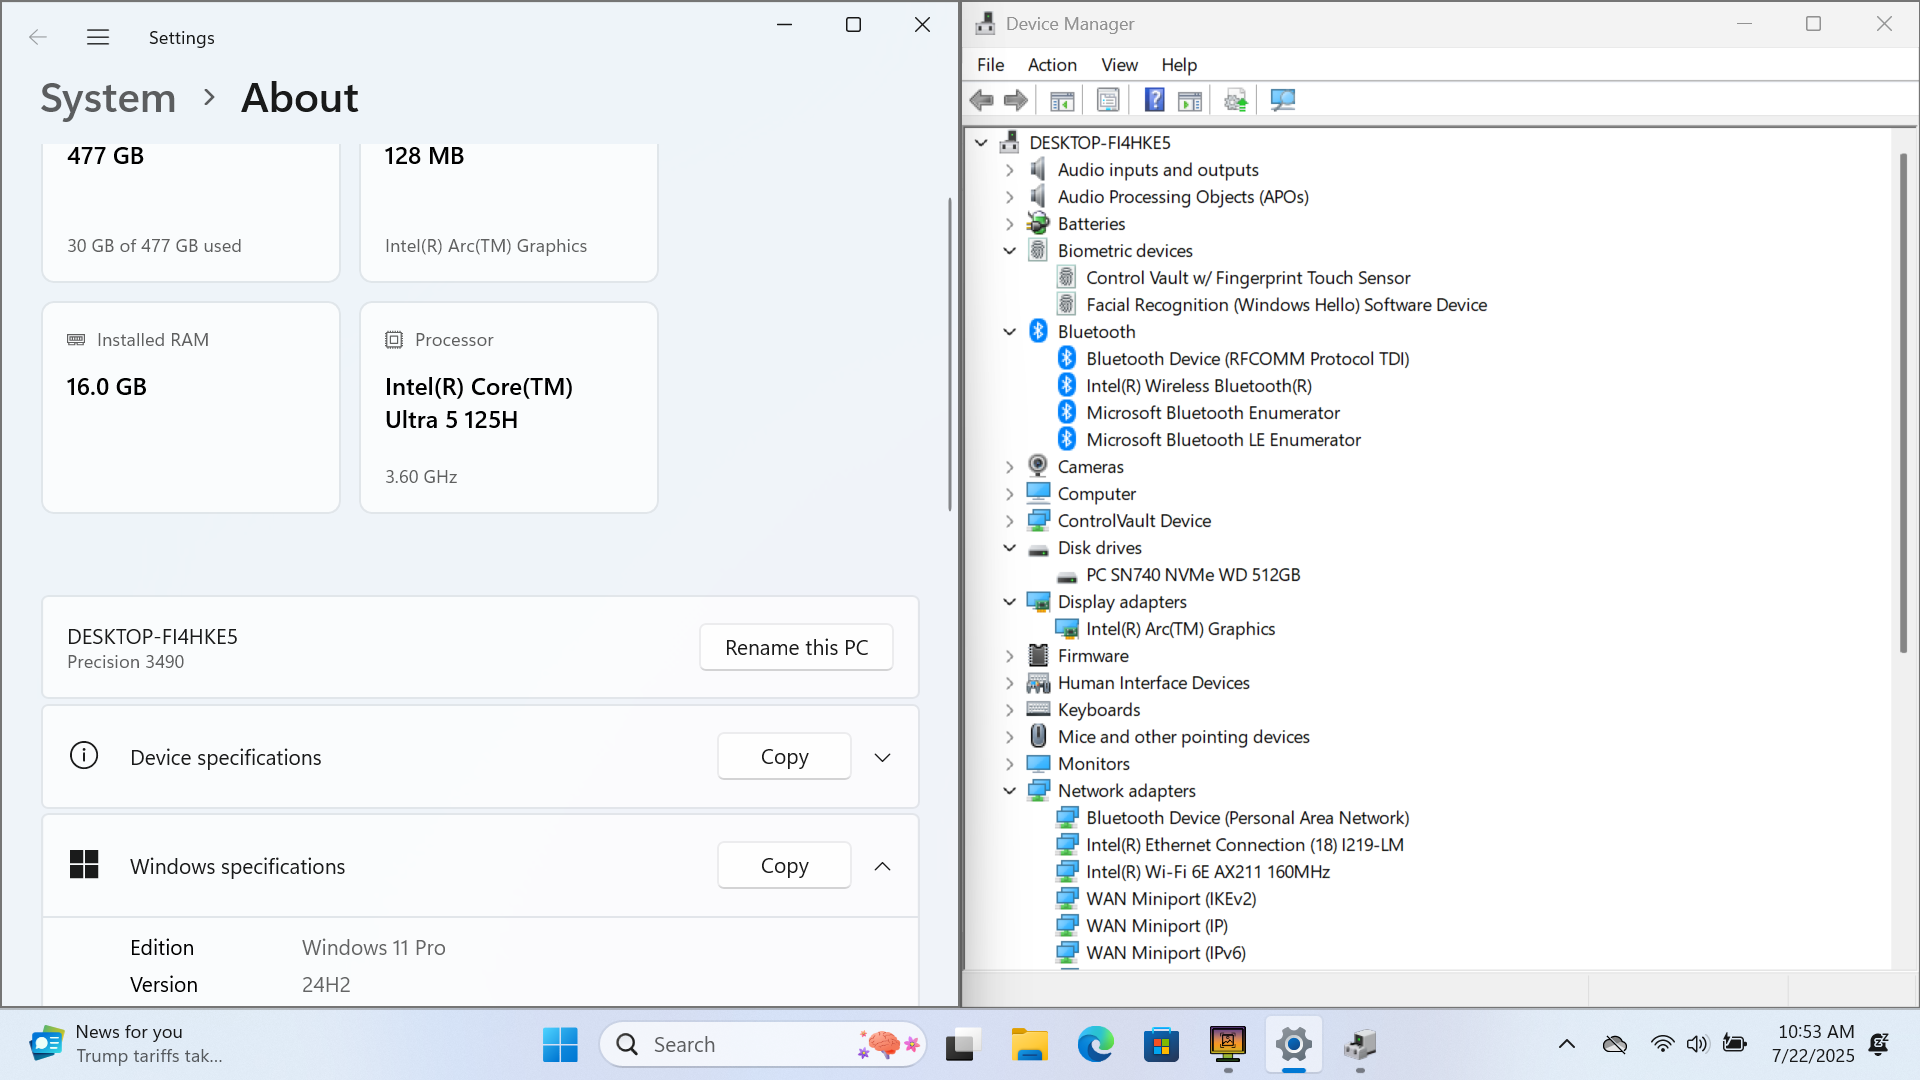Click the taskbar Search box
Viewport: 1920px width, 1080px height.
point(763,1044)
